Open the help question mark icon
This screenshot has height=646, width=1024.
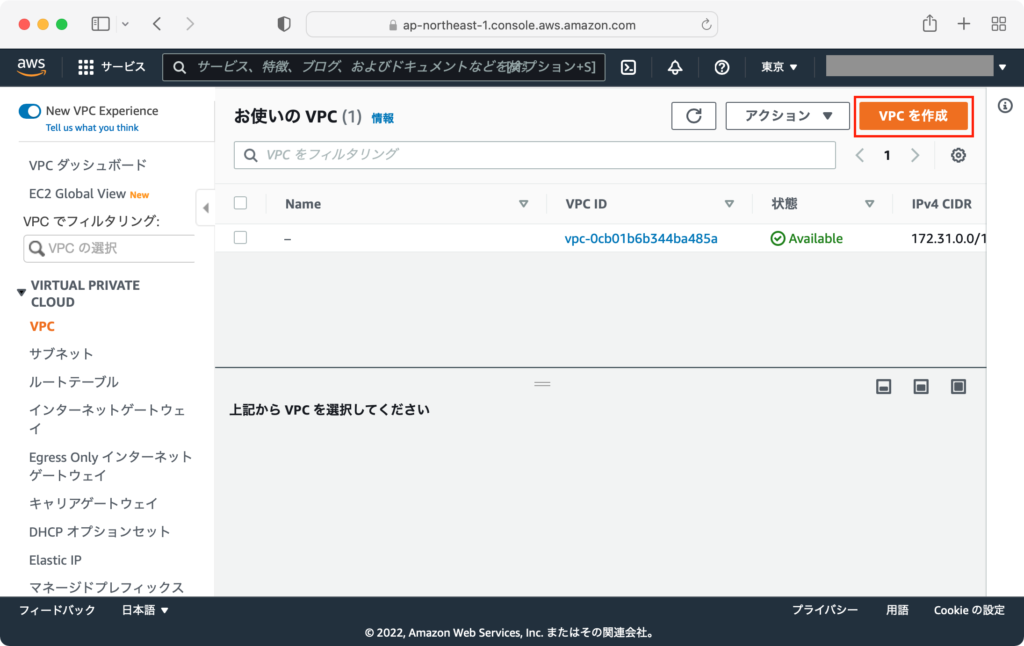pyautogui.click(x=722, y=67)
